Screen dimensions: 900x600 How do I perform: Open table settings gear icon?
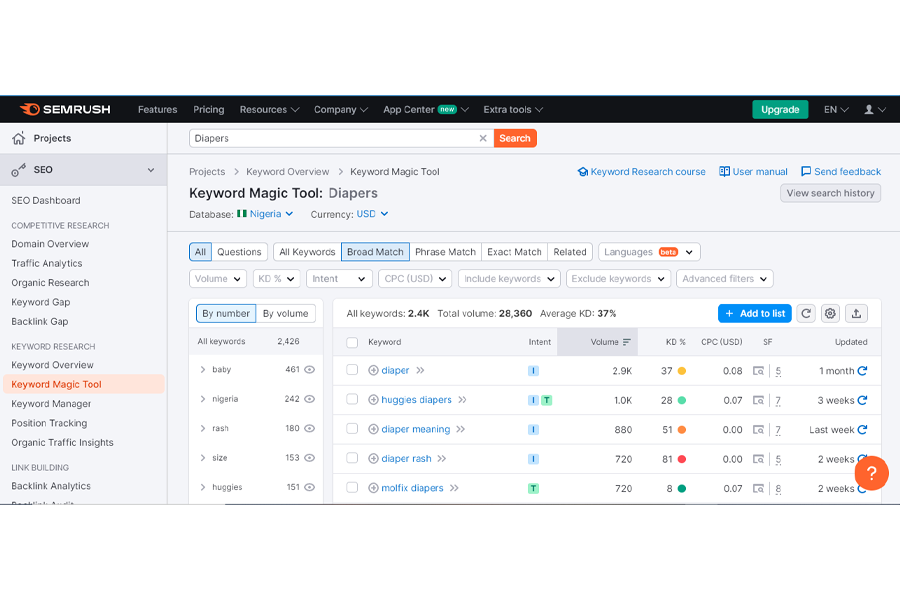coord(830,313)
